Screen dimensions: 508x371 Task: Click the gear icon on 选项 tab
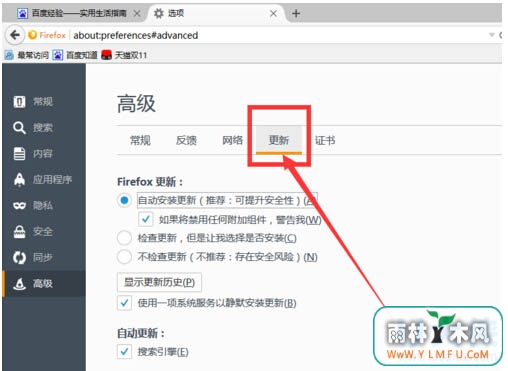pyautogui.click(x=159, y=13)
